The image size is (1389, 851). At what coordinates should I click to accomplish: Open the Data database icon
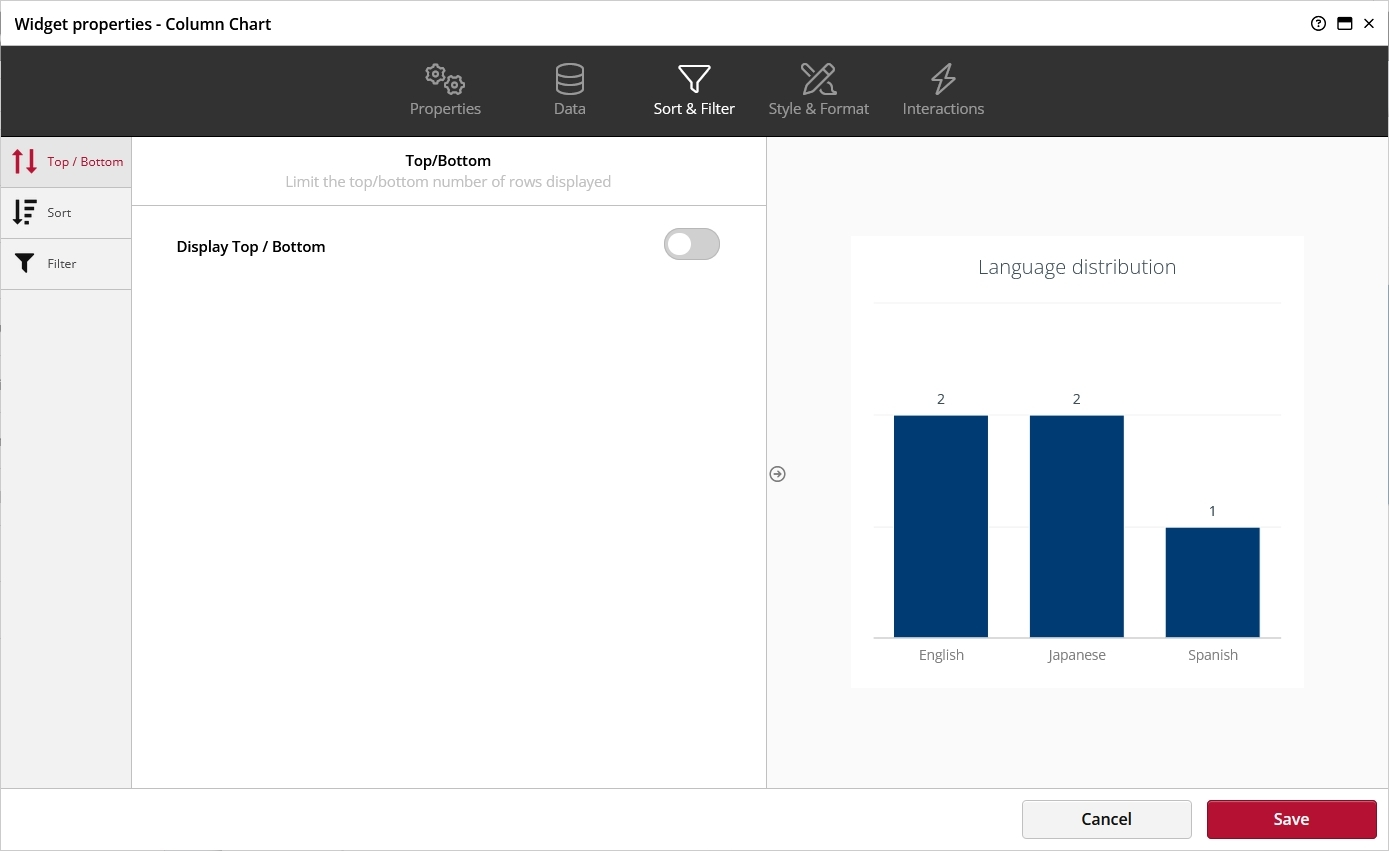[x=570, y=79]
